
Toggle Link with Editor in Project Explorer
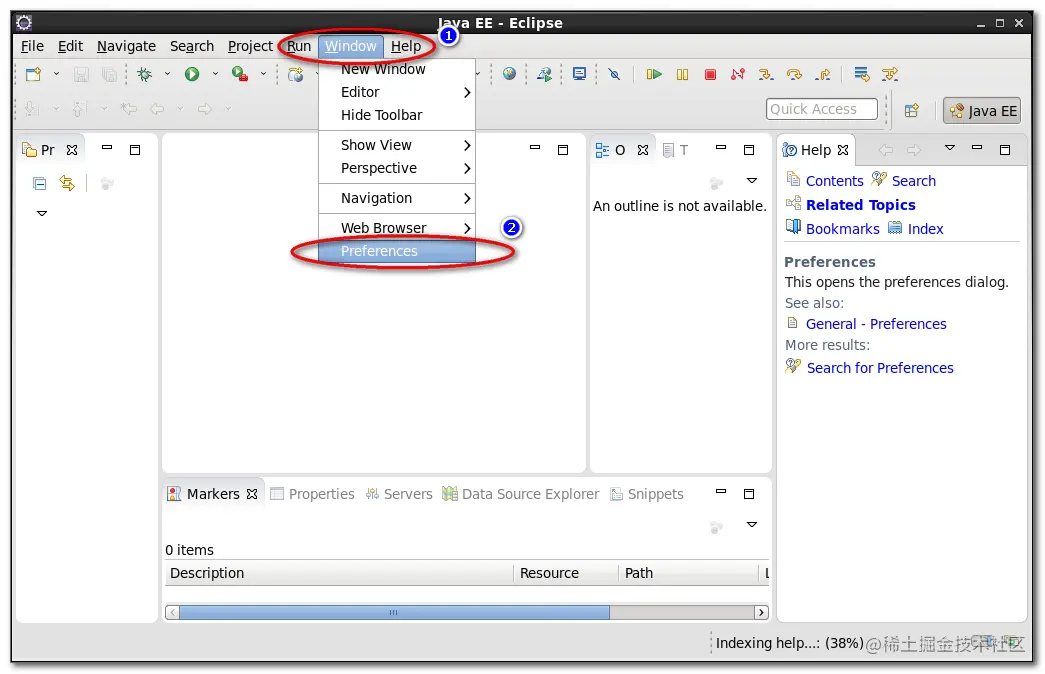tap(67, 183)
